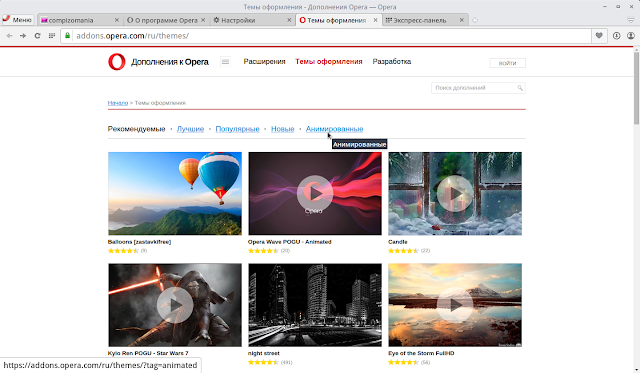Play the Eye of the Storm preview
The height and width of the screenshot is (373, 640).
(455, 305)
